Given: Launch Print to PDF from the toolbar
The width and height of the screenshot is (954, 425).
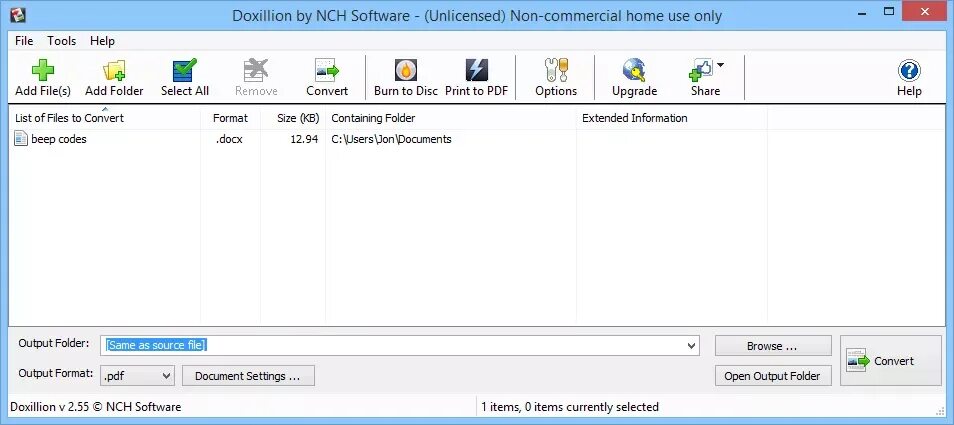Looking at the screenshot, I should tap(476, 77).
